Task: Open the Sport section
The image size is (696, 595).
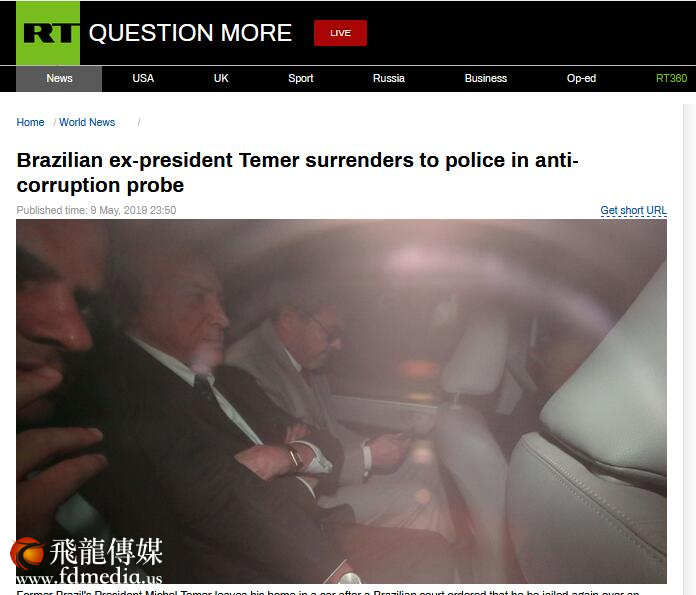Action: point(301,79)
